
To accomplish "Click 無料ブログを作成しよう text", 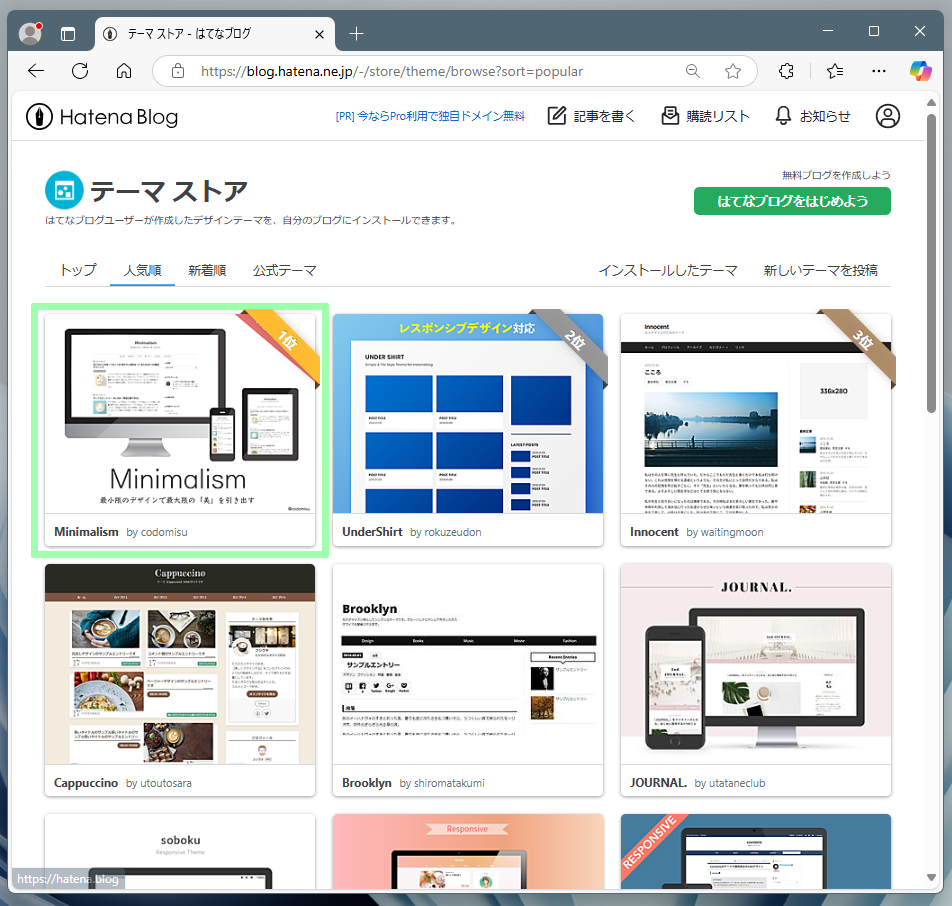I will (836, 175).
